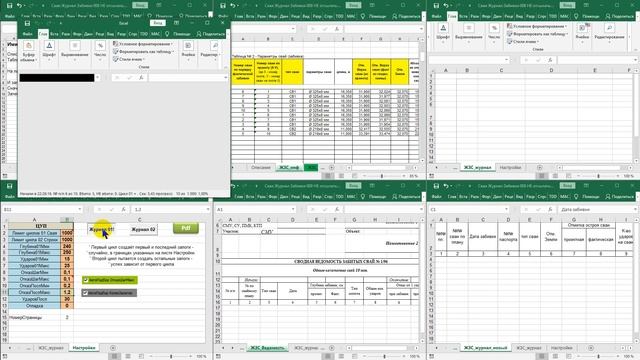This screenshot has height=360, width=640.
Task: Click horizontal scrollbar in top-right window
Action: [592, 168]
